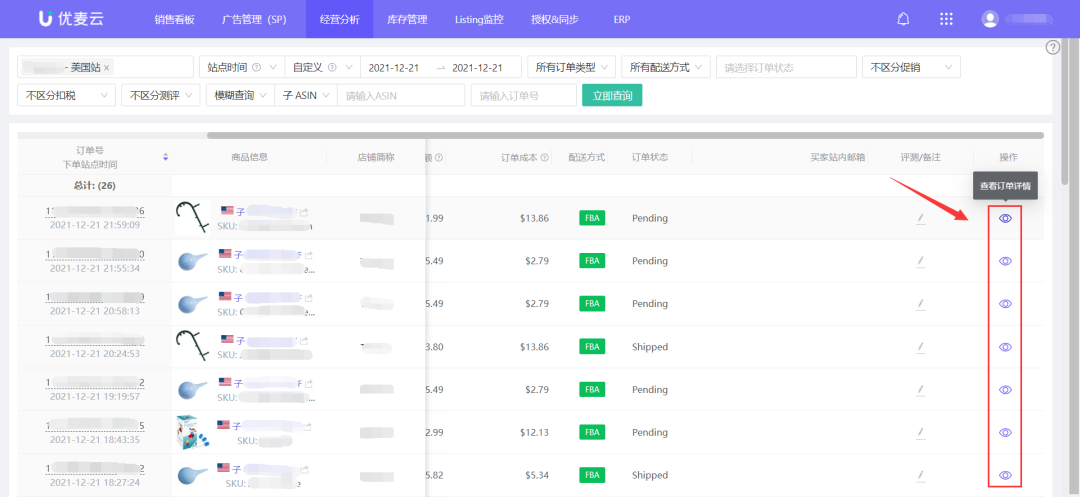
Task: Click the $5.34 order cost cell
Action: pyautogui.click(x=537, y=475)
